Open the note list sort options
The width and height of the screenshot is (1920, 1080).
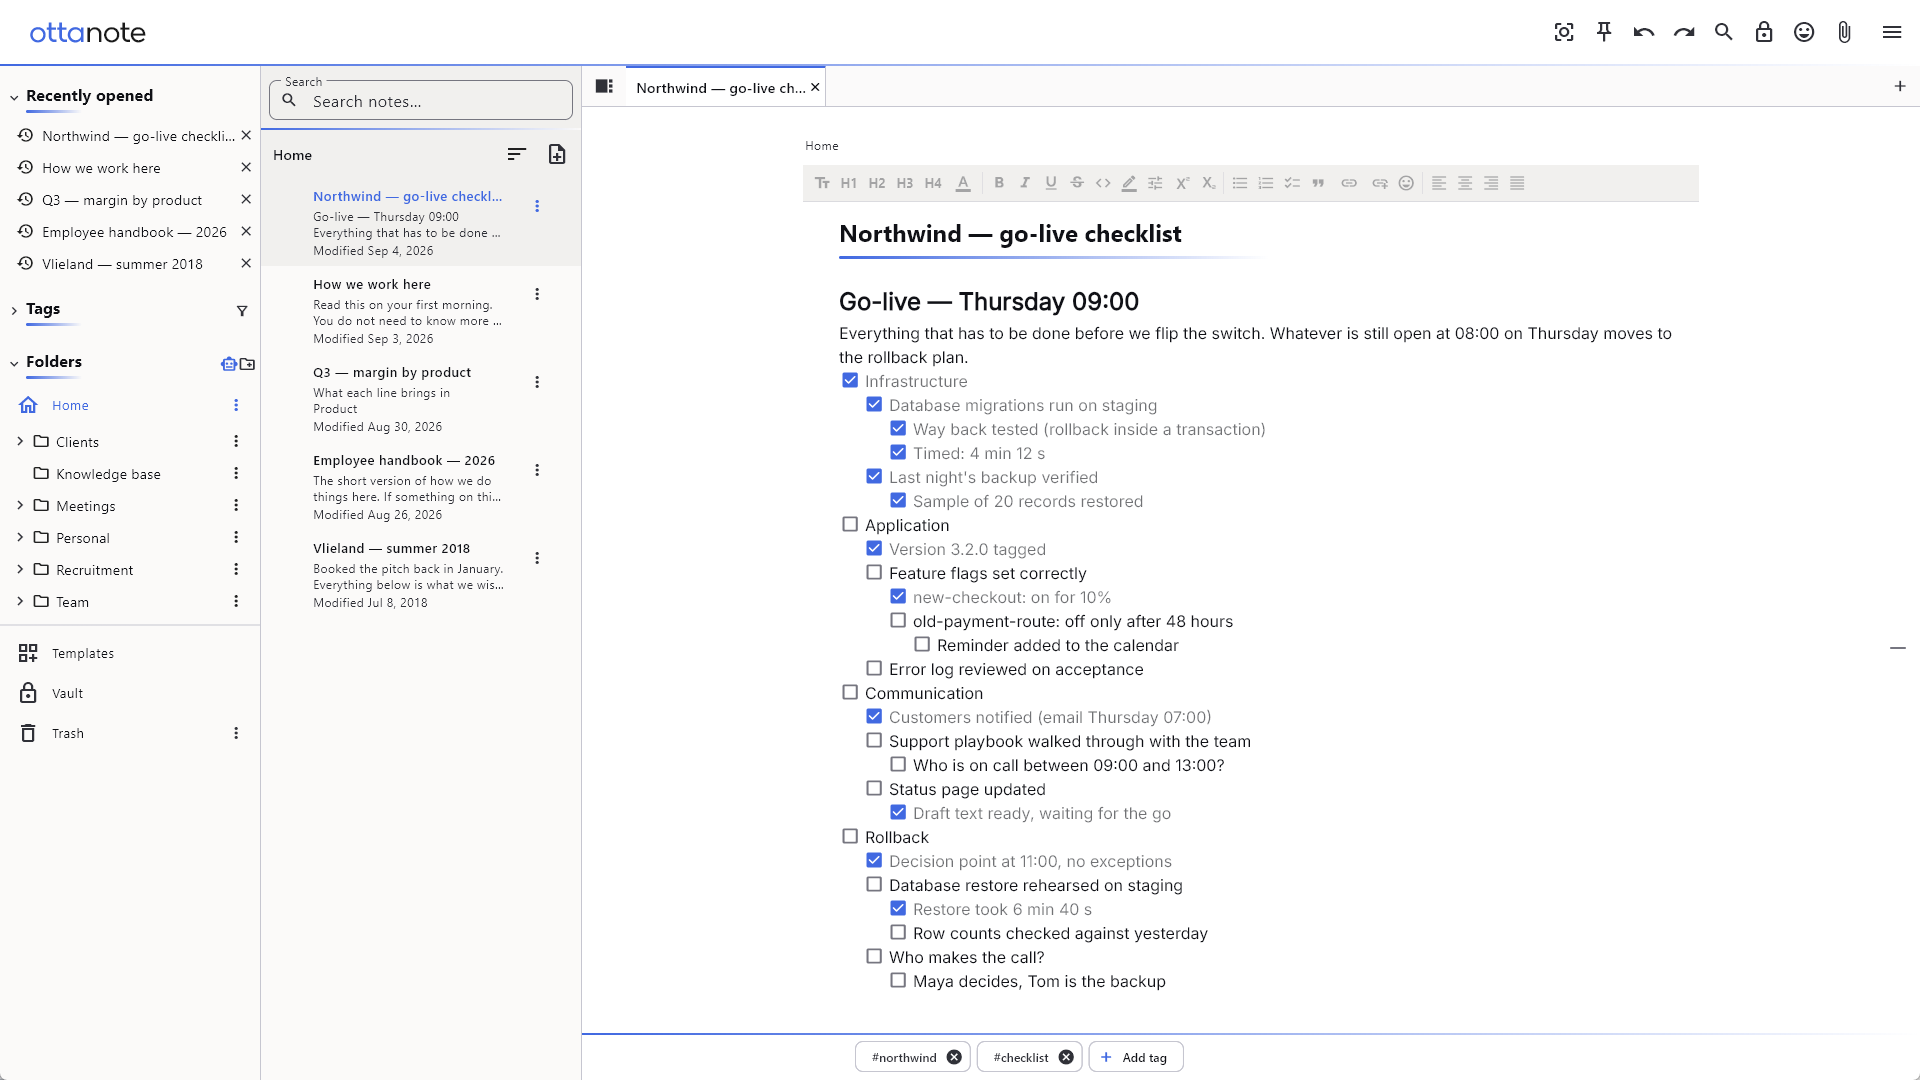[516, 154]
